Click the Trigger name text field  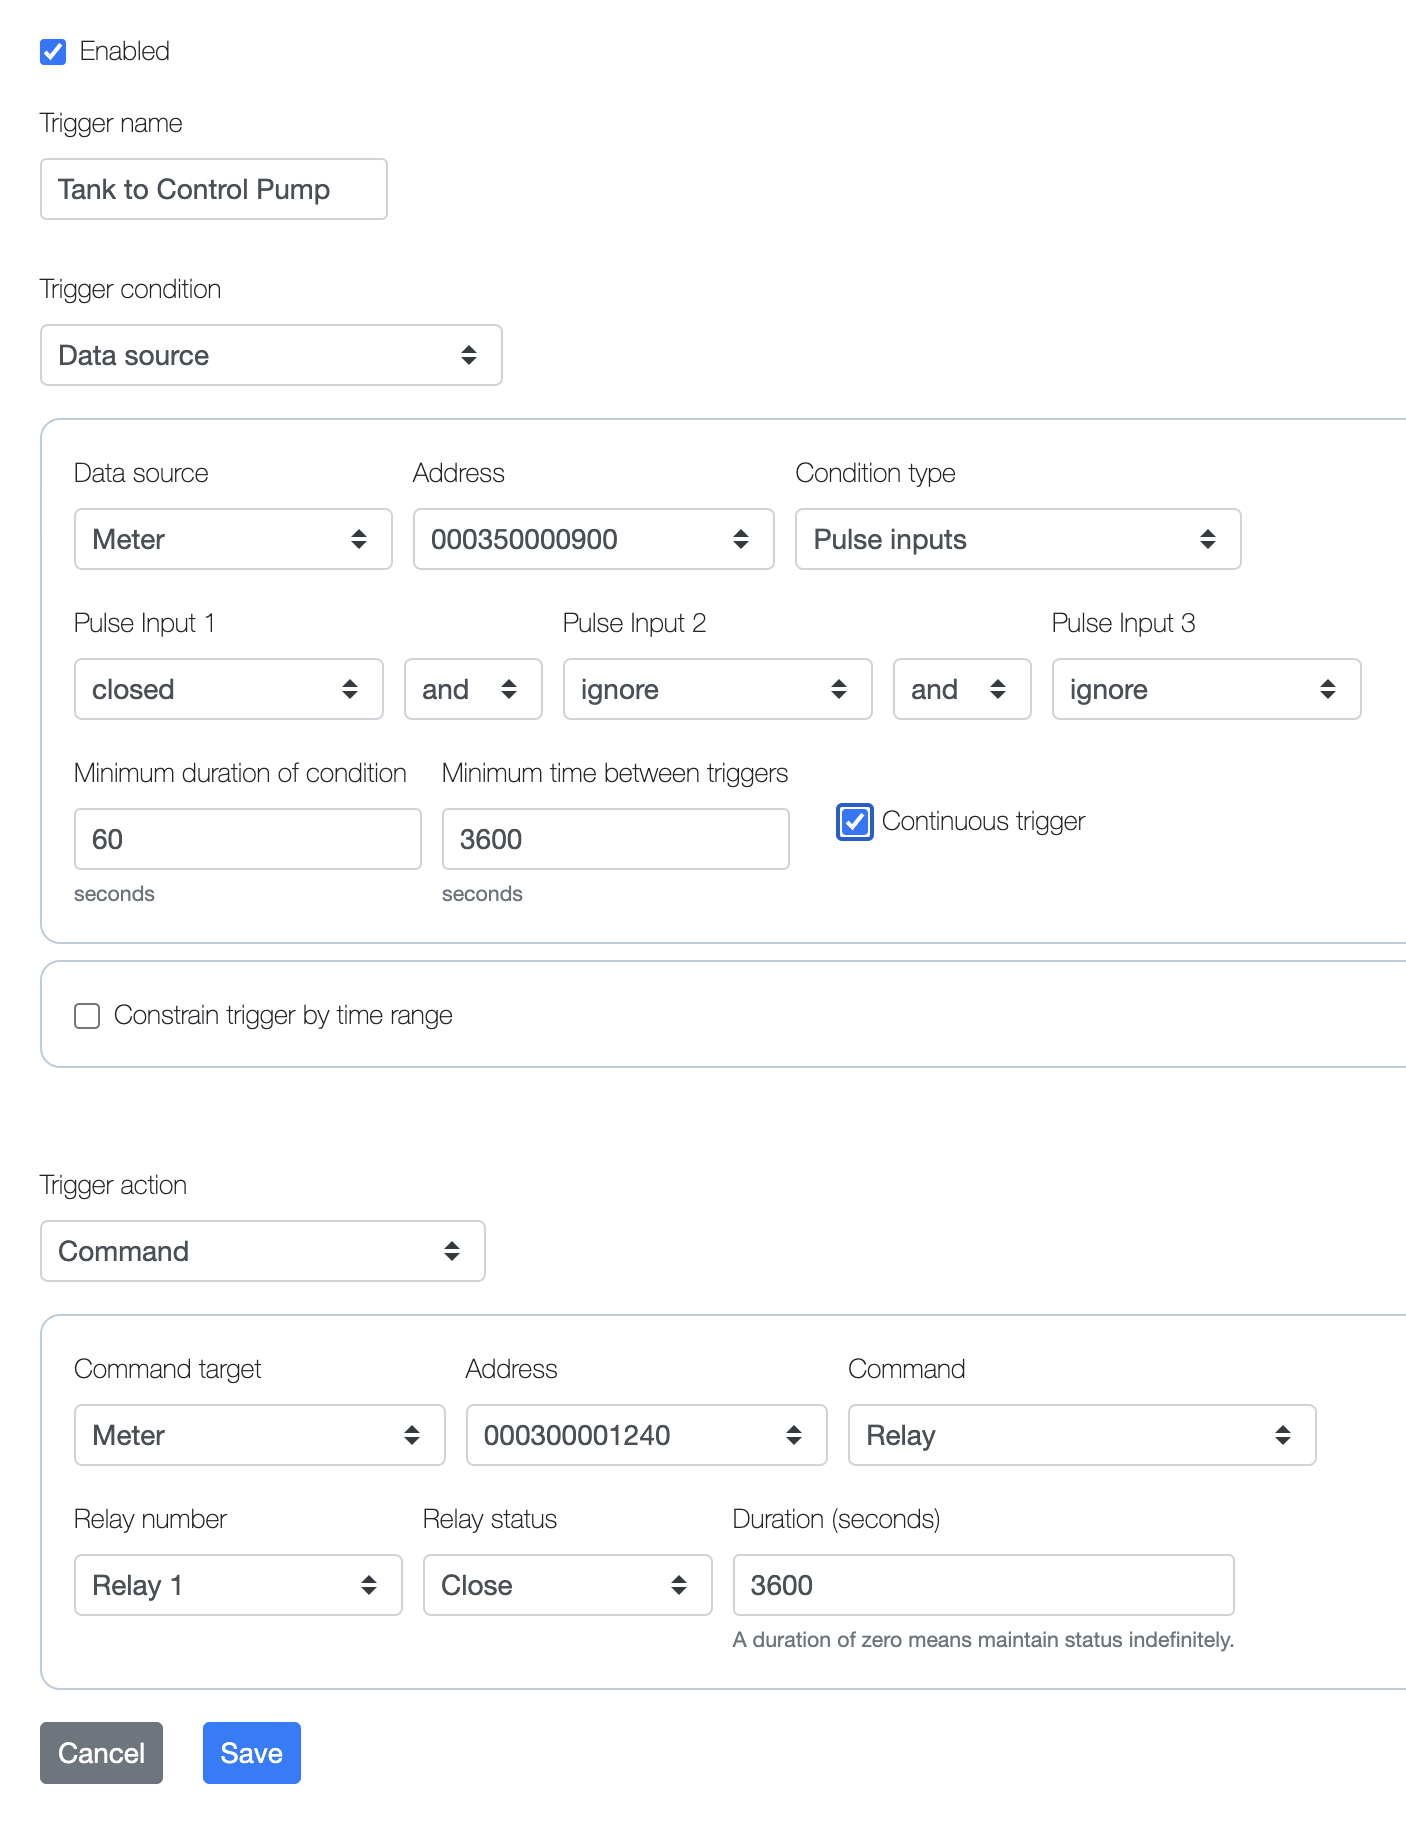[x=213, y=189]
